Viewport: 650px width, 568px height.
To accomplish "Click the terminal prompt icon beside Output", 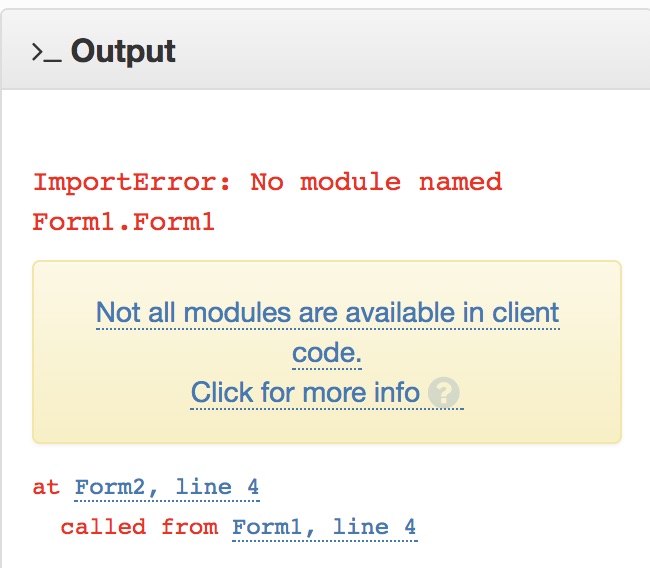I will click(x=47, y=53).
